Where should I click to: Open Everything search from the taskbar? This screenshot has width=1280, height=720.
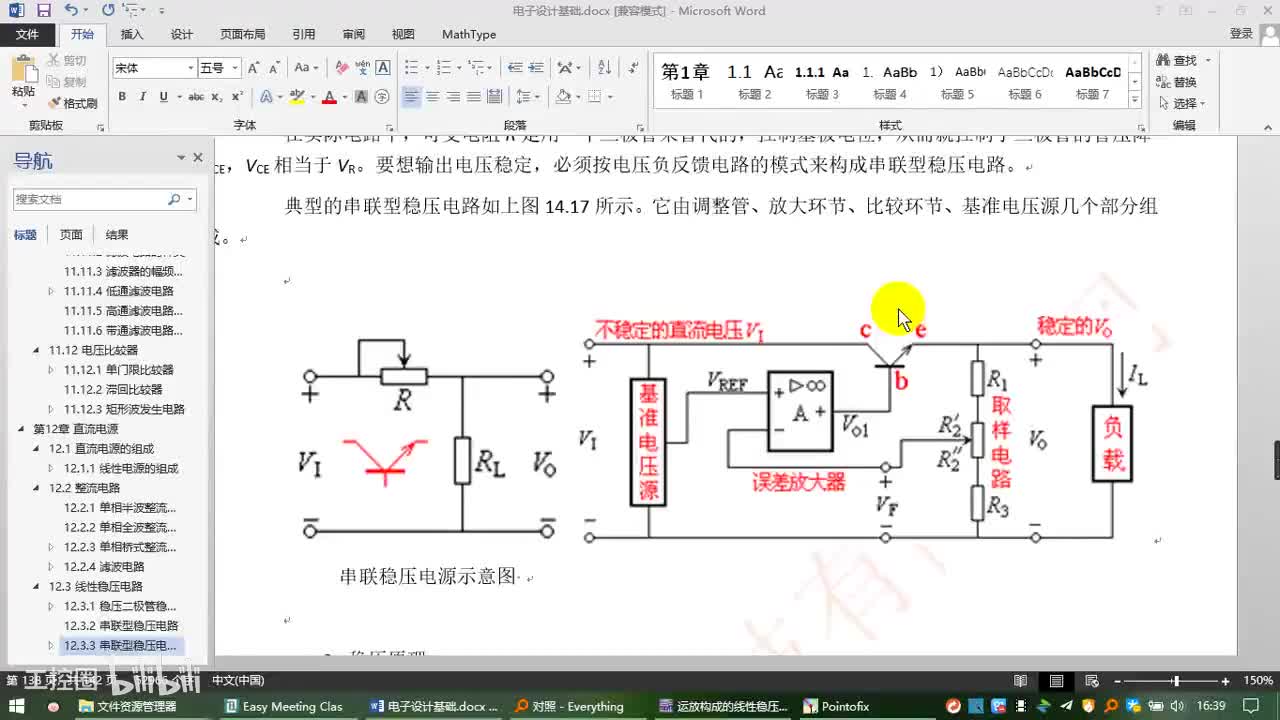point(568,706)
